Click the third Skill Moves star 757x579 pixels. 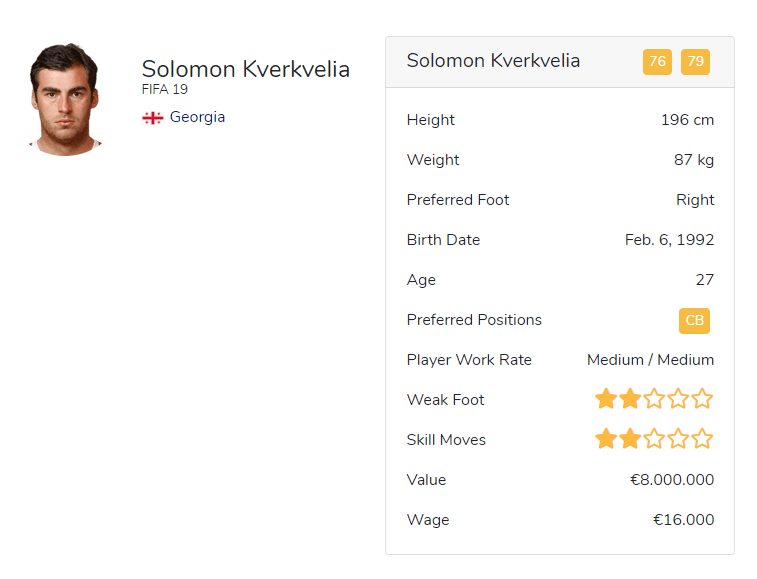tap(654, 439)
